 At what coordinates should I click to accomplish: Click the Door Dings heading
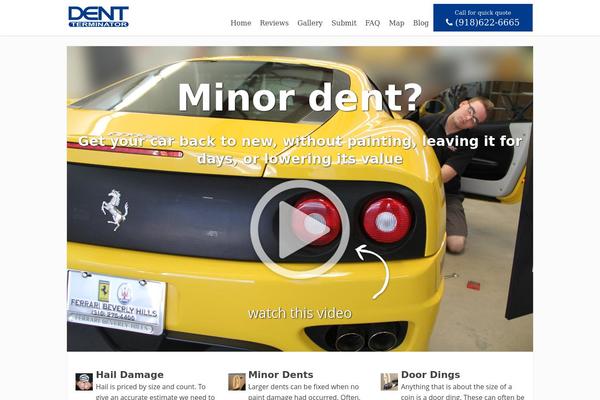pos(430,374)
